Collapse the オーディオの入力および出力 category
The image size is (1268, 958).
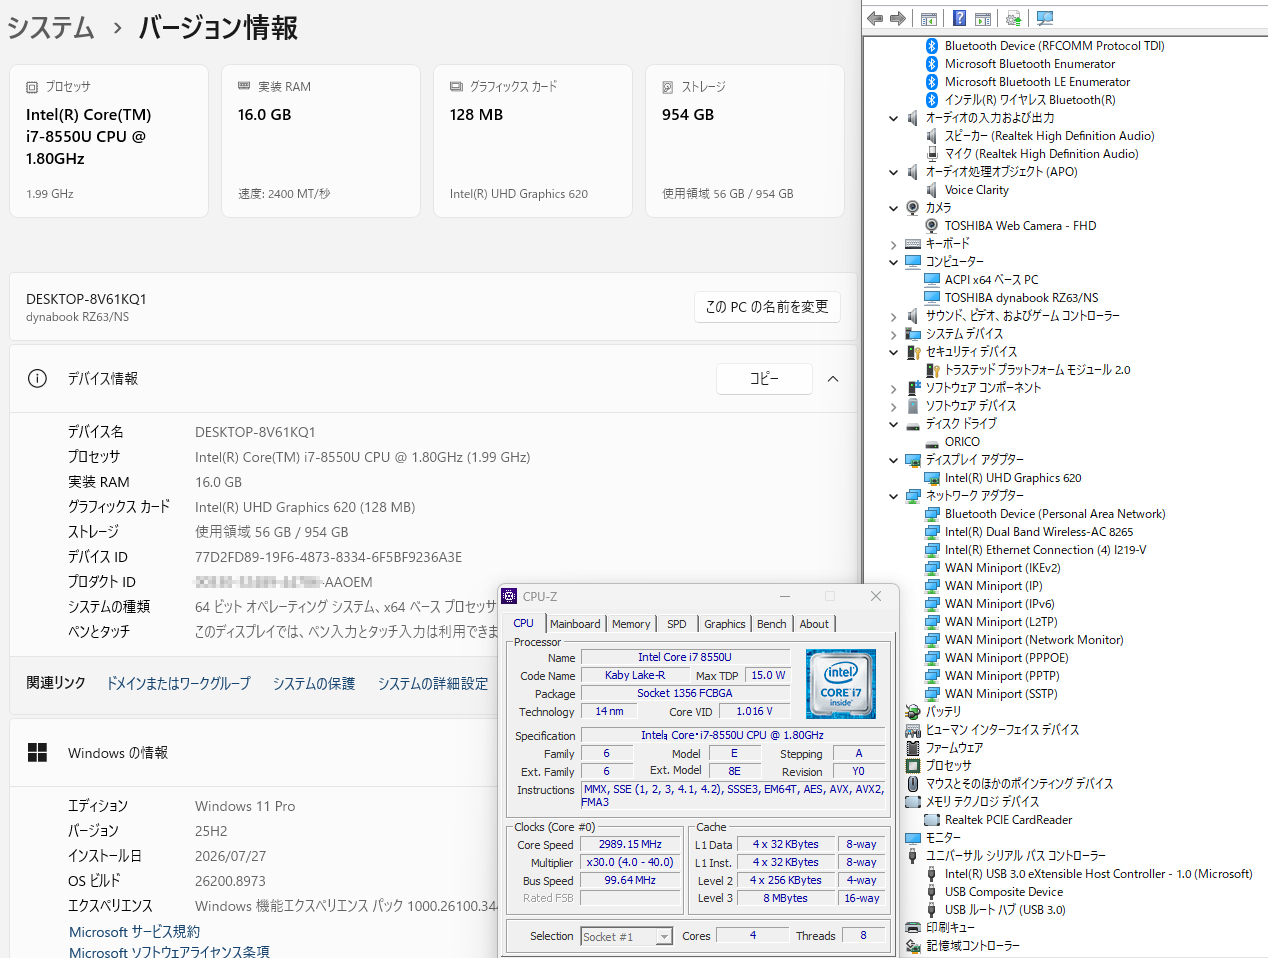[893, 118]
